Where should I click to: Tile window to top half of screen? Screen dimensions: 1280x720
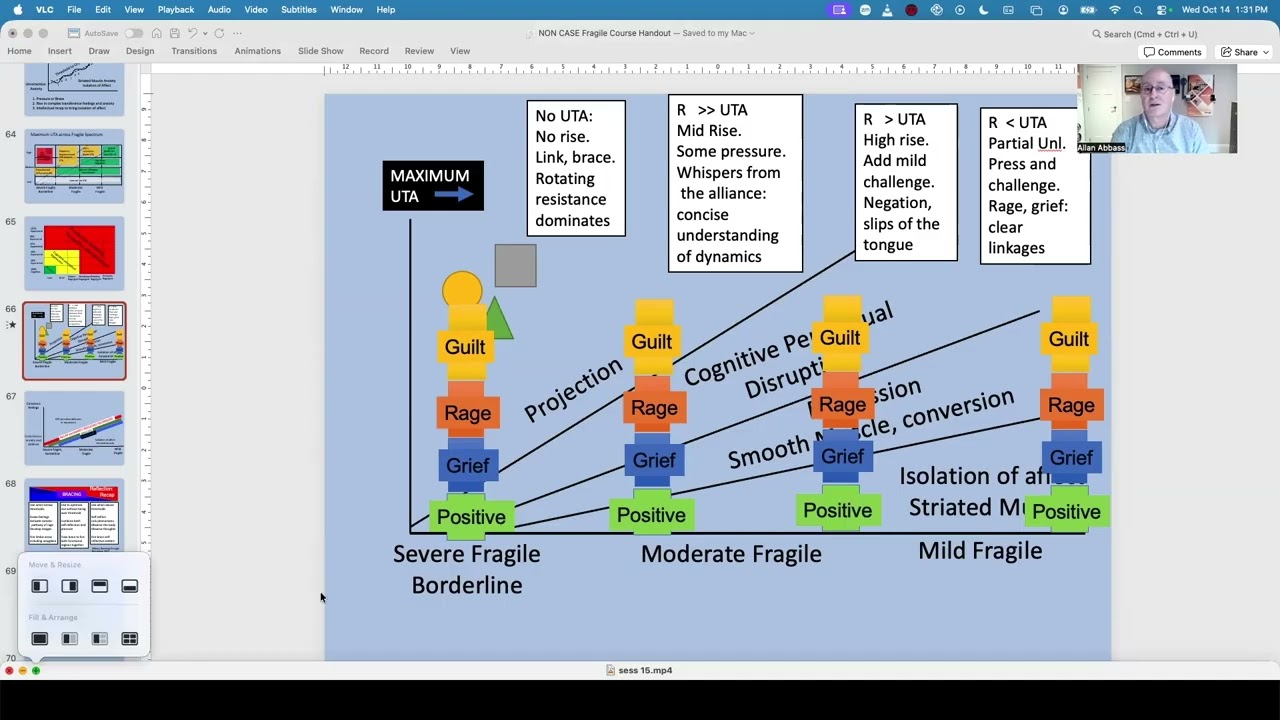[100, 586]
